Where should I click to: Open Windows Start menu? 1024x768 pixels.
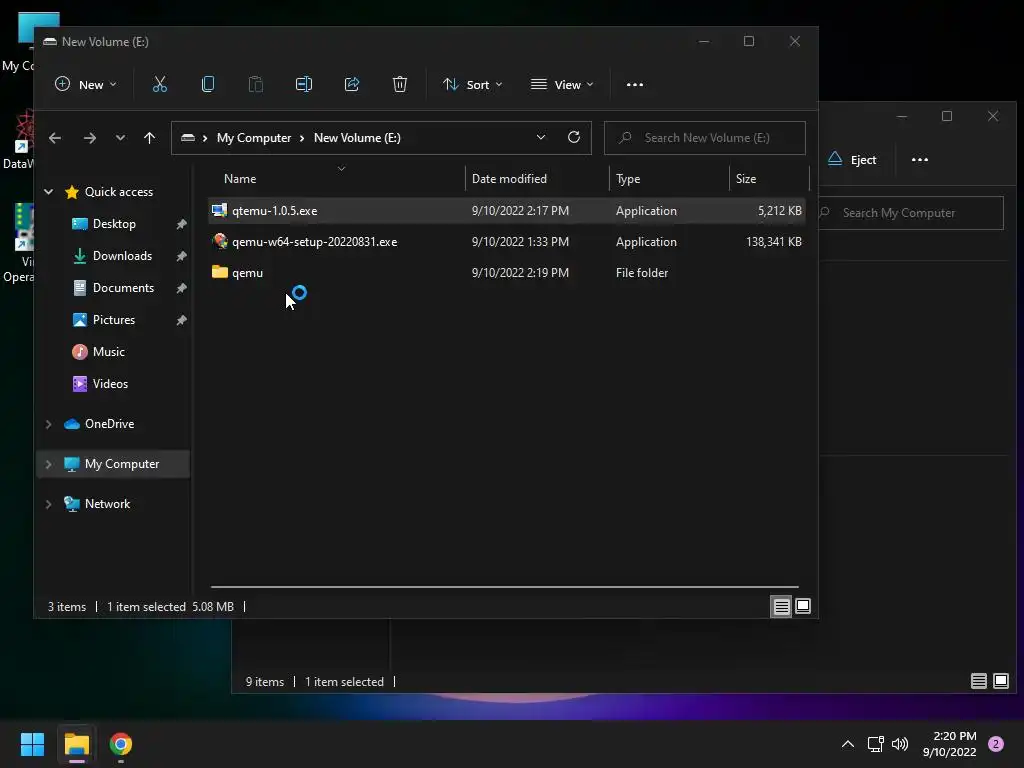32,744
